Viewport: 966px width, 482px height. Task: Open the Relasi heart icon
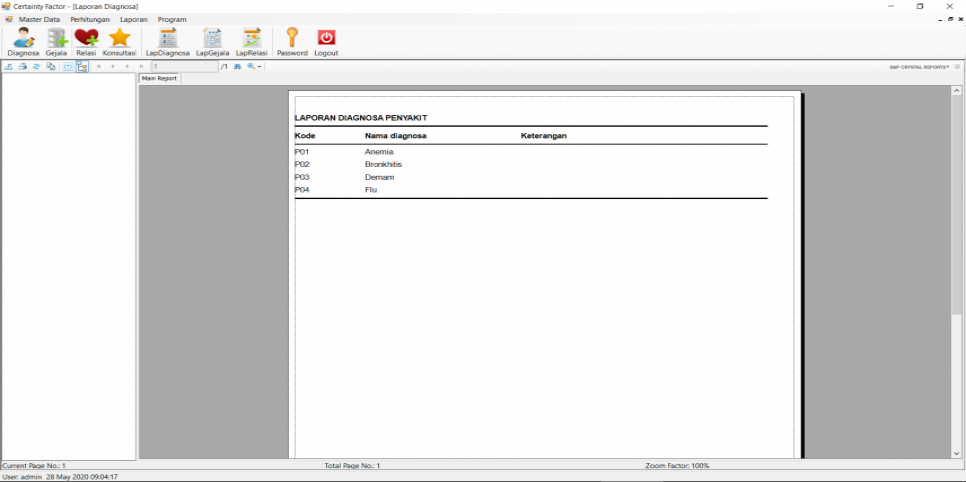pyautogui.click(x=86, y=43)
